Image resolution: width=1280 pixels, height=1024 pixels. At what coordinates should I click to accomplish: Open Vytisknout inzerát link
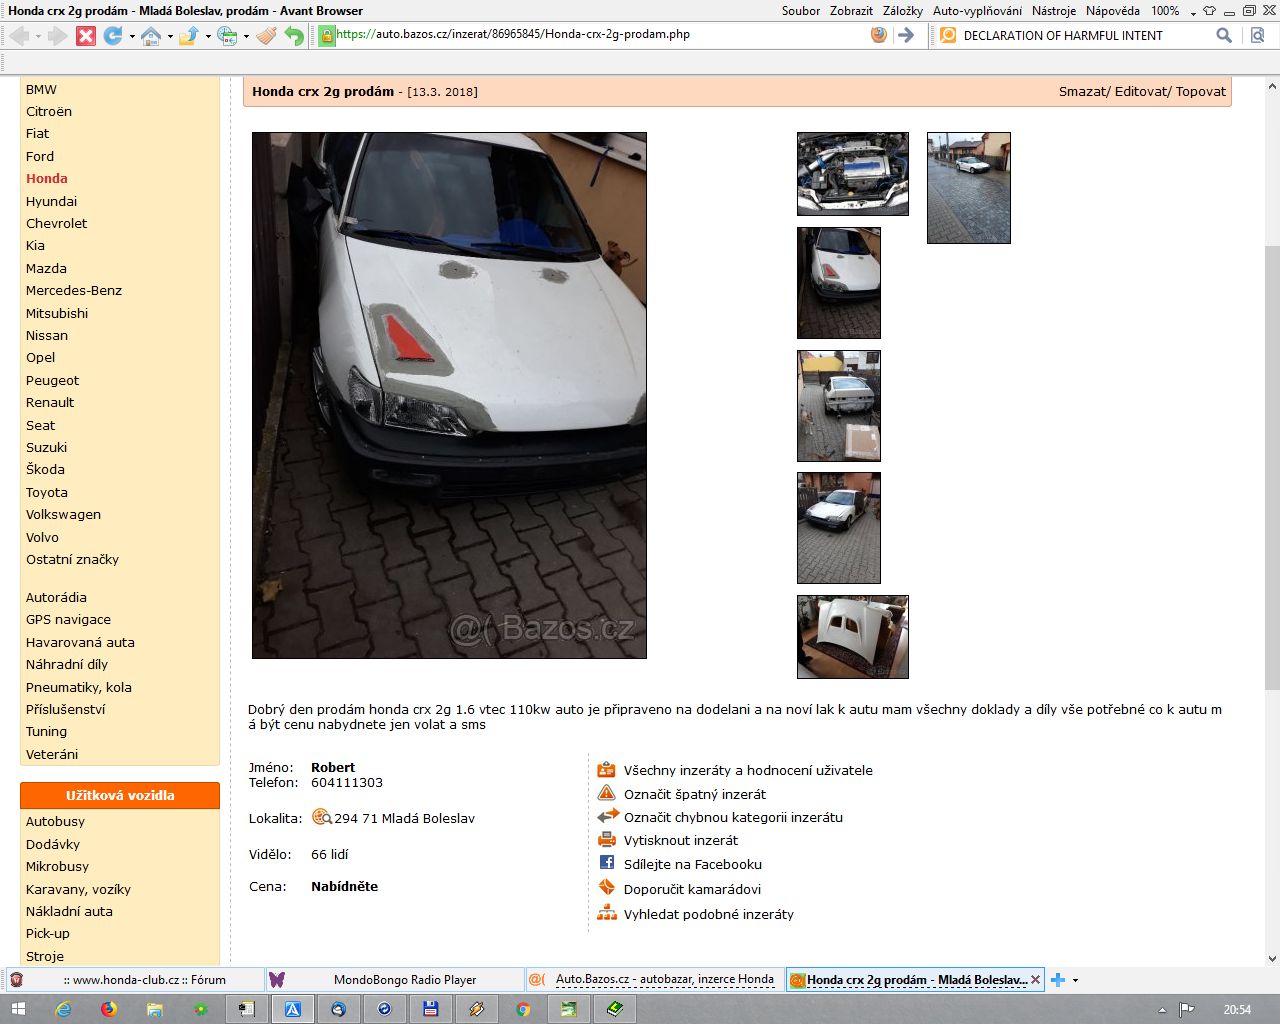tap(680, 841)
